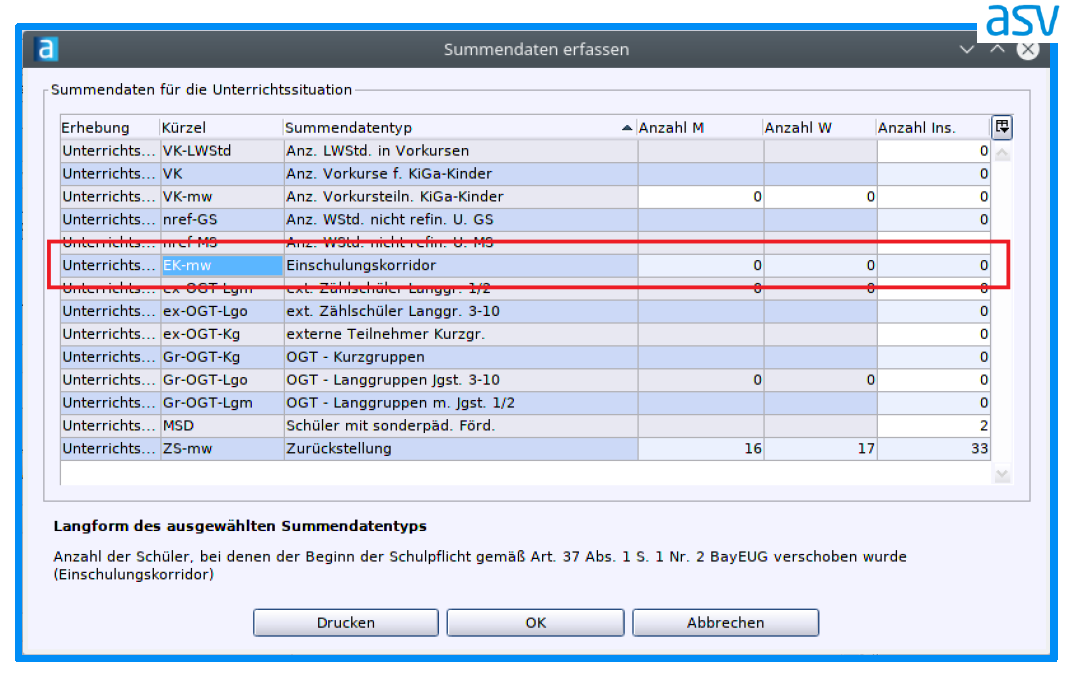The width and height of the screenshot is (1078, 688).
Task: Click the table scrollbar up arrow
Action: (x=1002, y=154)
